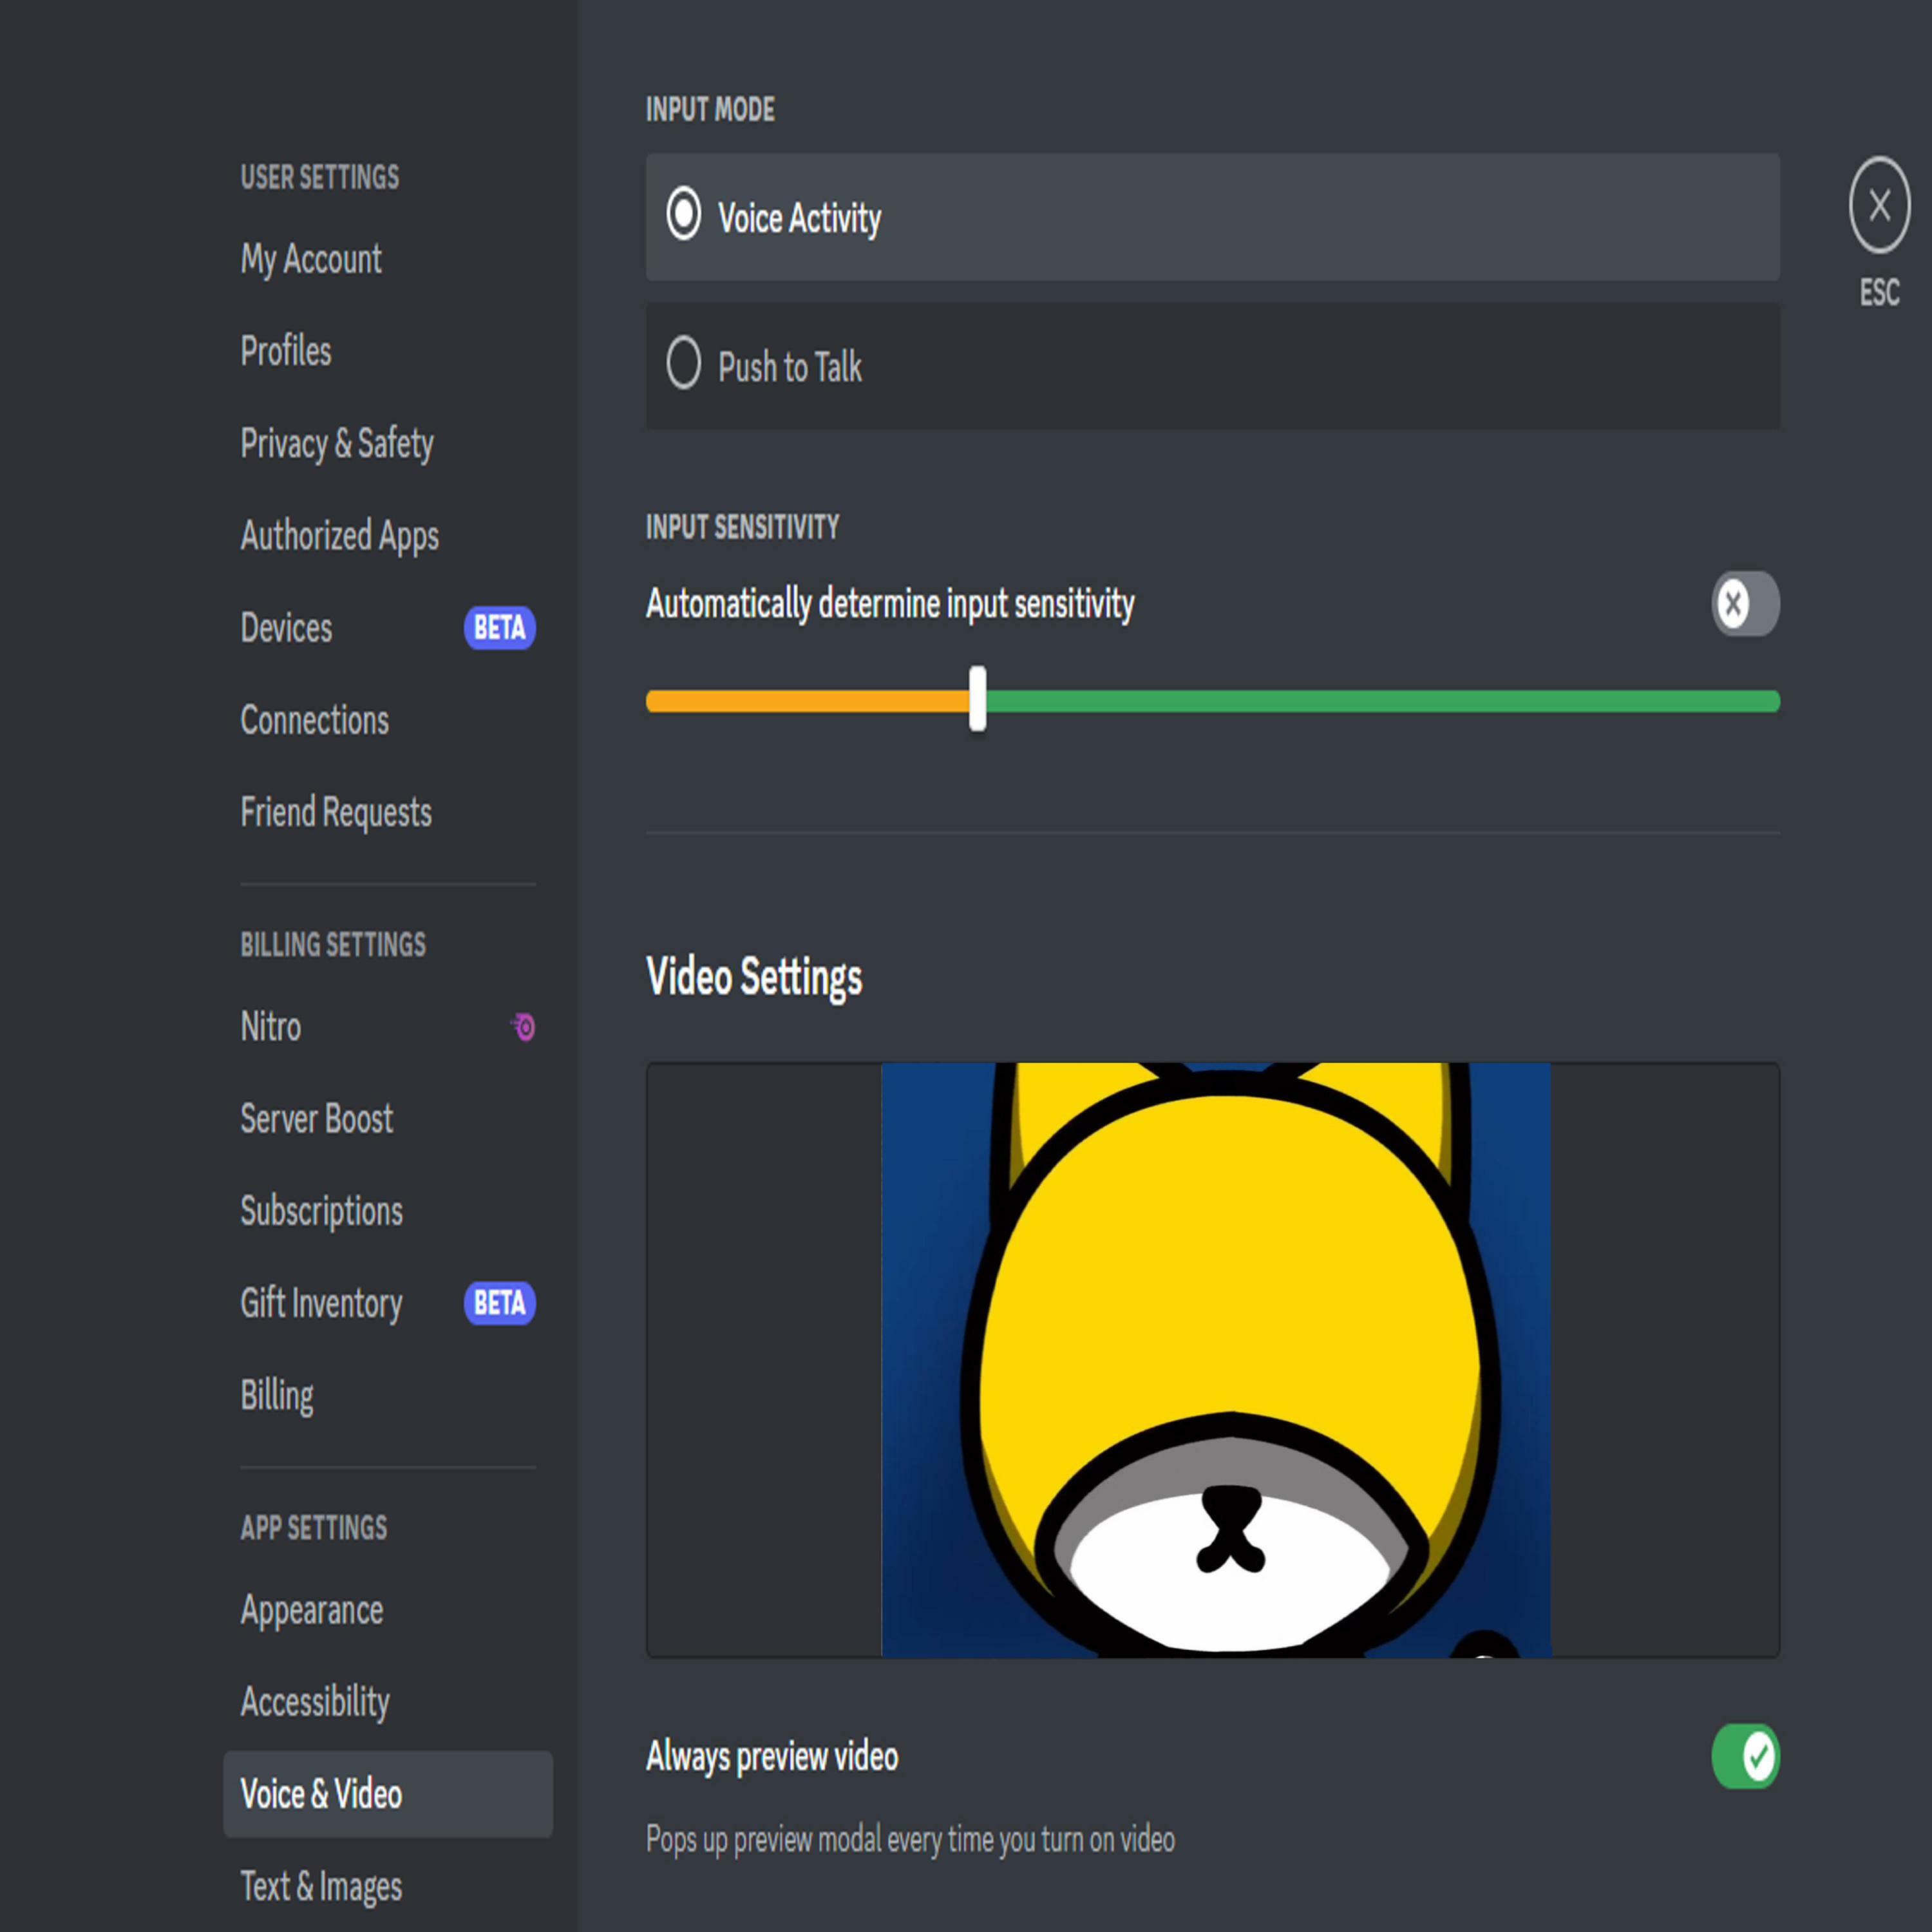Click the BETA badge beside Devices
The width and height of the screenshot is (1932, 1932).
tap(499, 628)
